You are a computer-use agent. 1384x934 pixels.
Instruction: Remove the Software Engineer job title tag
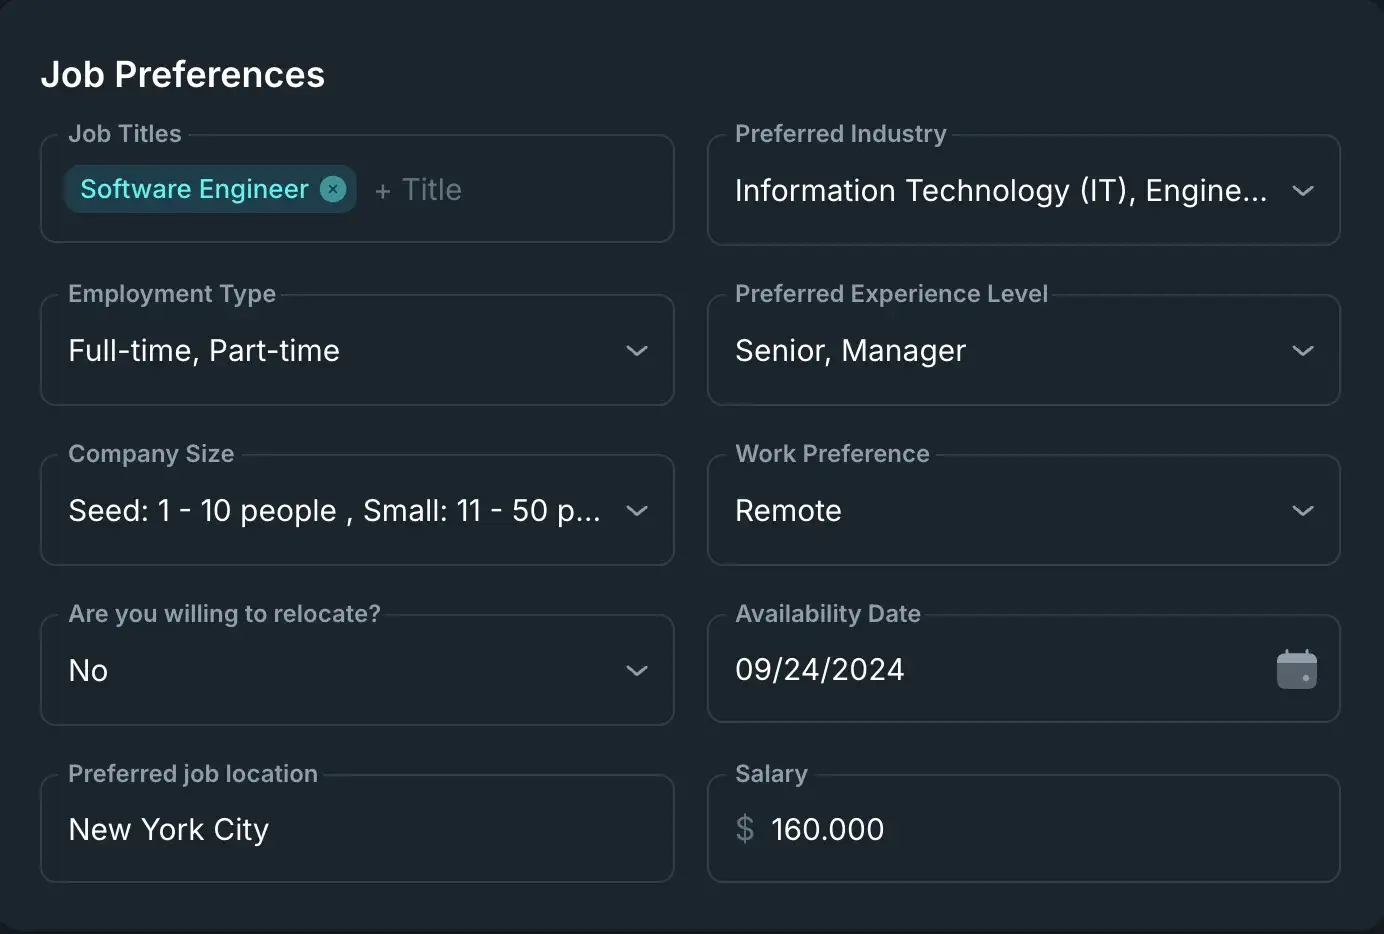(x=333, y=188)
